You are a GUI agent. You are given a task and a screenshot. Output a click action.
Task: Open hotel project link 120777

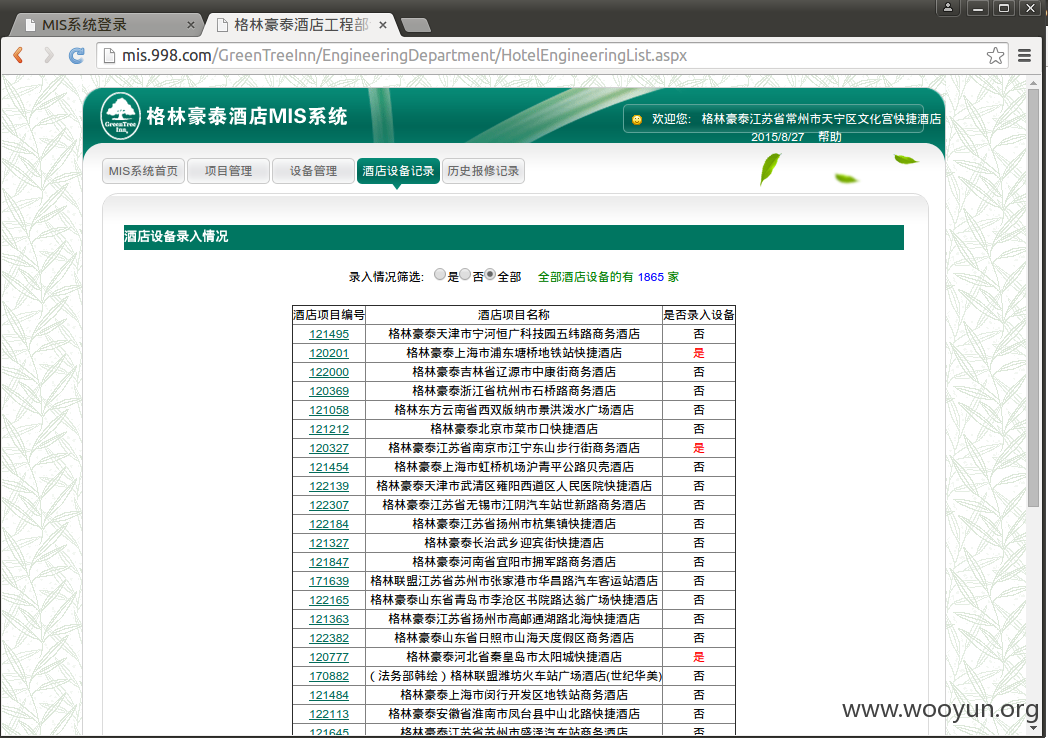pos(329,657)
